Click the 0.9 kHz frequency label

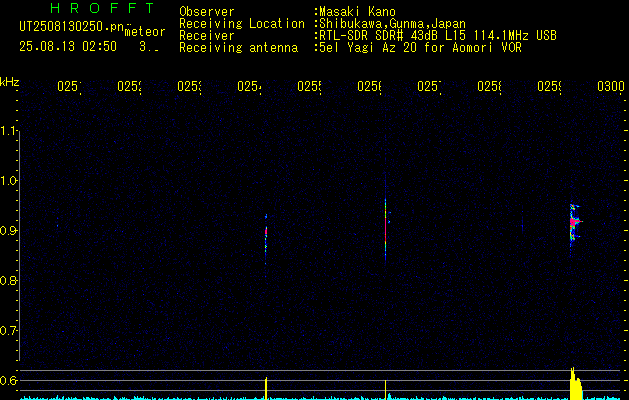(x=9, y=231)
